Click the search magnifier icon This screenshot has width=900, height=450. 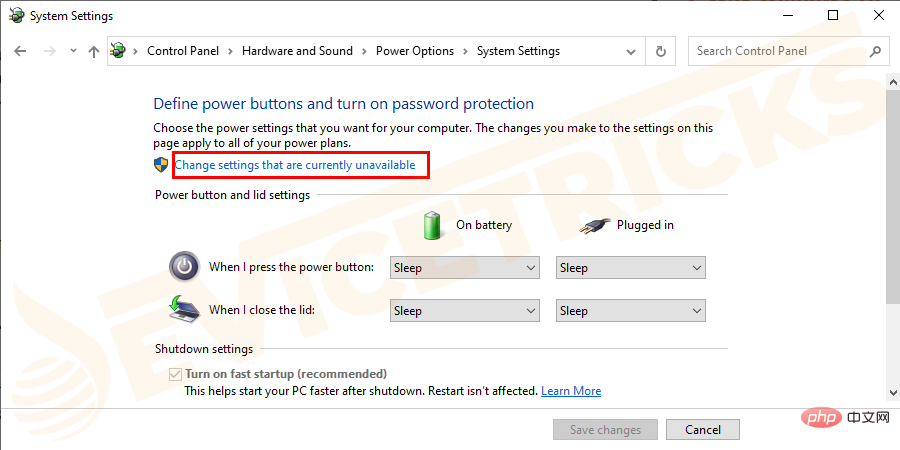(875, 51)
